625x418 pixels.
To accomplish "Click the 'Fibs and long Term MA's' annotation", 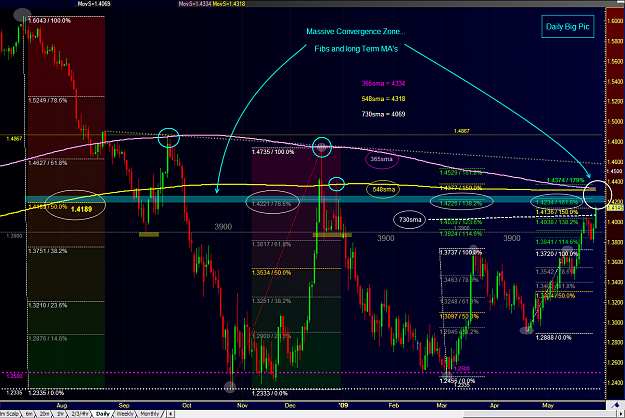I will click(356, 49).
